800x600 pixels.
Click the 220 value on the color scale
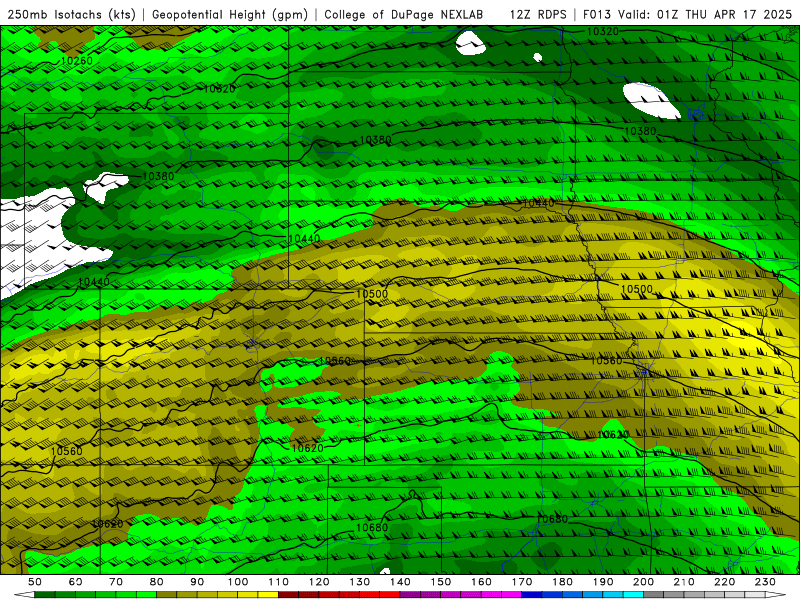point(725,582)
